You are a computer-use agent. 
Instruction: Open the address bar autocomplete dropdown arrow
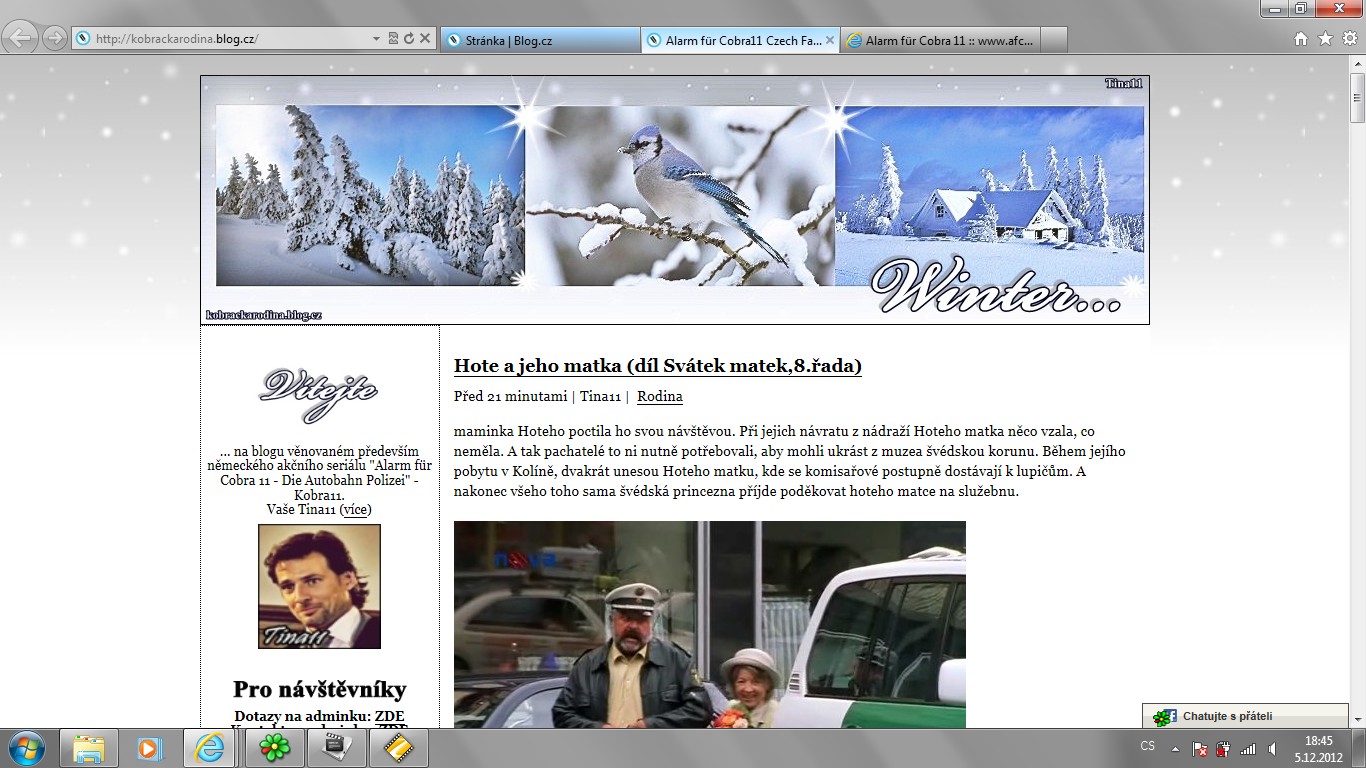pyautogui.click(x=376, y=39)
